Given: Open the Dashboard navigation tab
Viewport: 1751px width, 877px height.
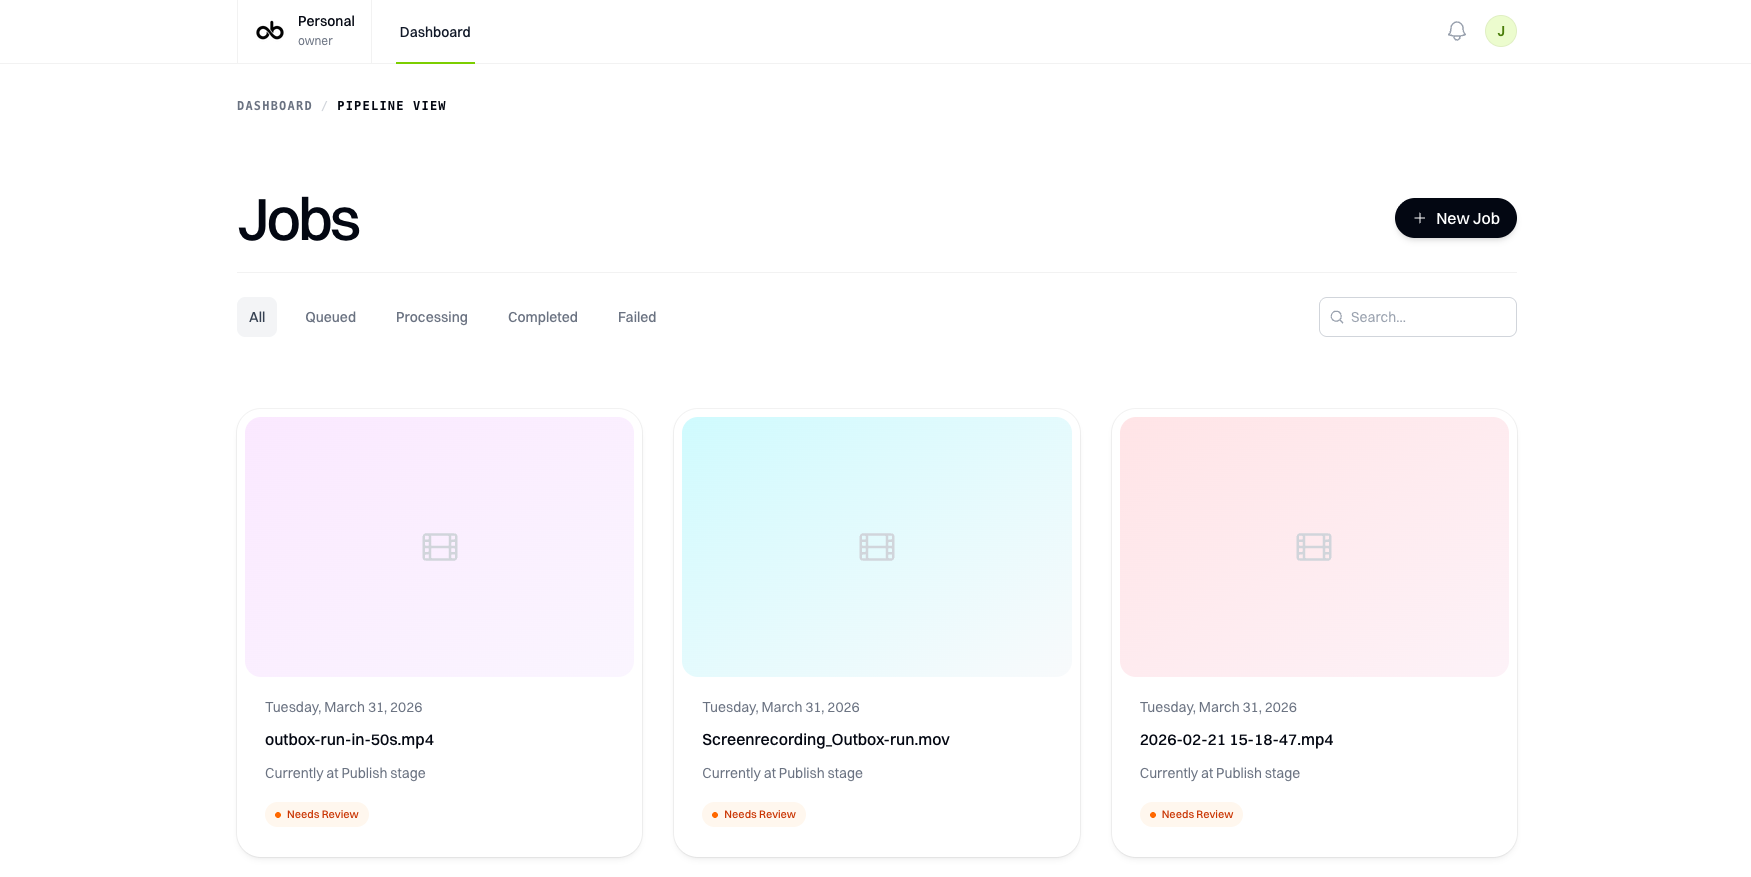Looking at the screenshot, I should click(x=435, y=32).
